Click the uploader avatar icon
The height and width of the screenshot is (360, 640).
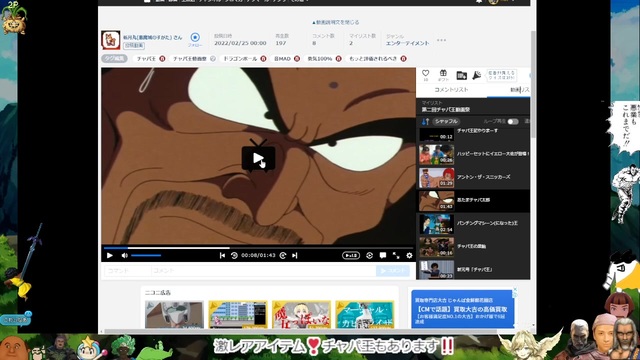(111, 40)
